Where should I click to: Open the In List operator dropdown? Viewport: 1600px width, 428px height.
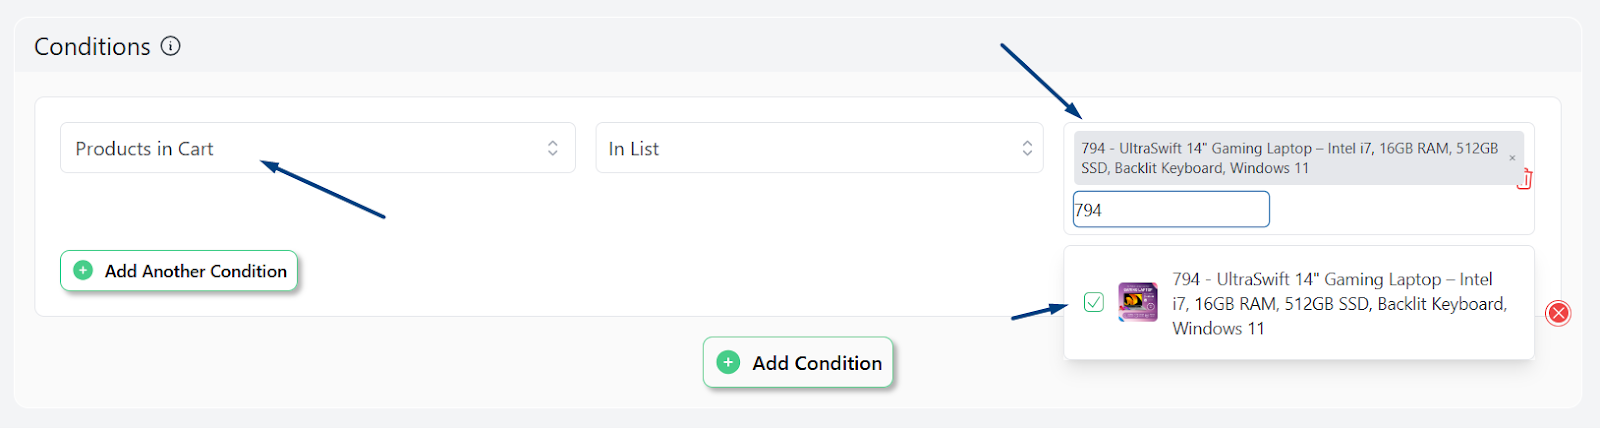(819, 148)
